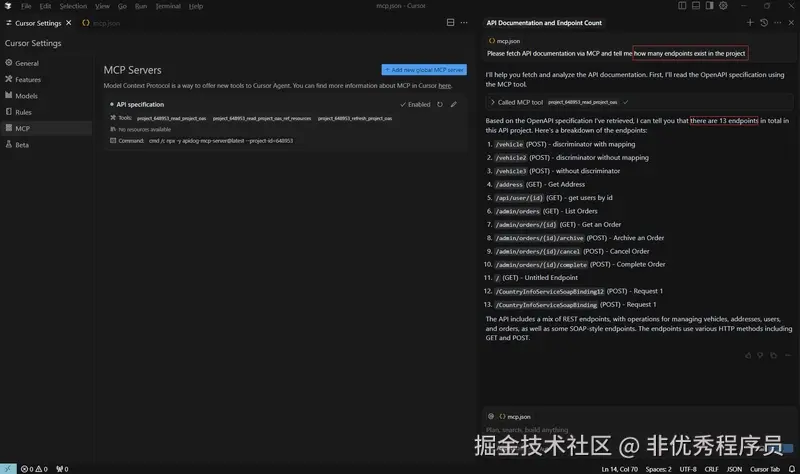Click the add context @ button in chat input
Viewport: 800px width, 474px height.
(491, 416)
